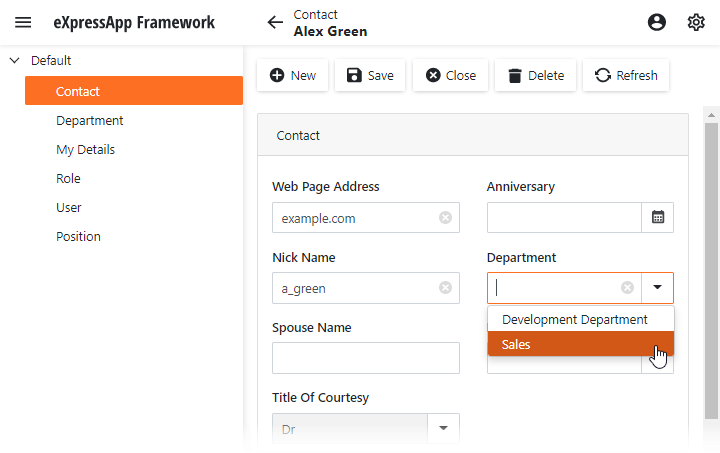Clear the Department combo box value
720x453 pixels.
pyautogui.click(x=627, y=288)
